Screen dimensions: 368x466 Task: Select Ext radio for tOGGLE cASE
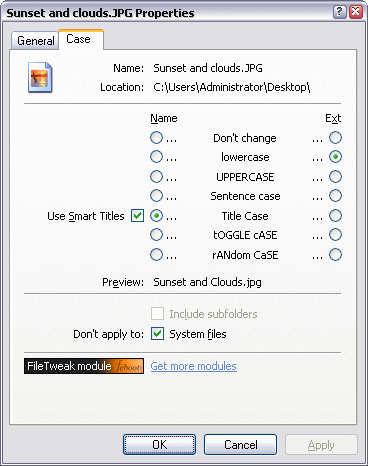(335, 235)
